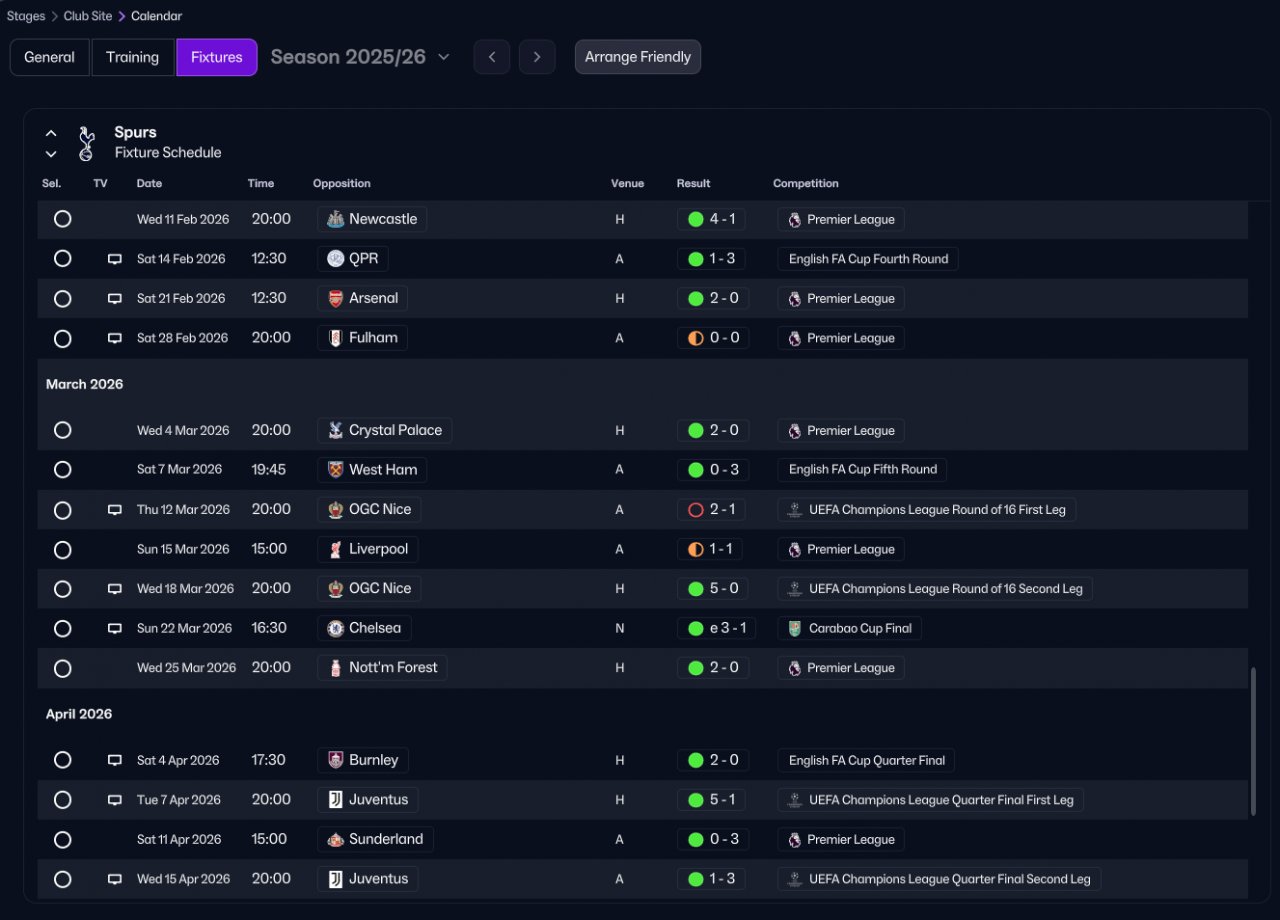
Task: Click the Juventus badge on 7 Apr fixture
Action: [336, 800]
